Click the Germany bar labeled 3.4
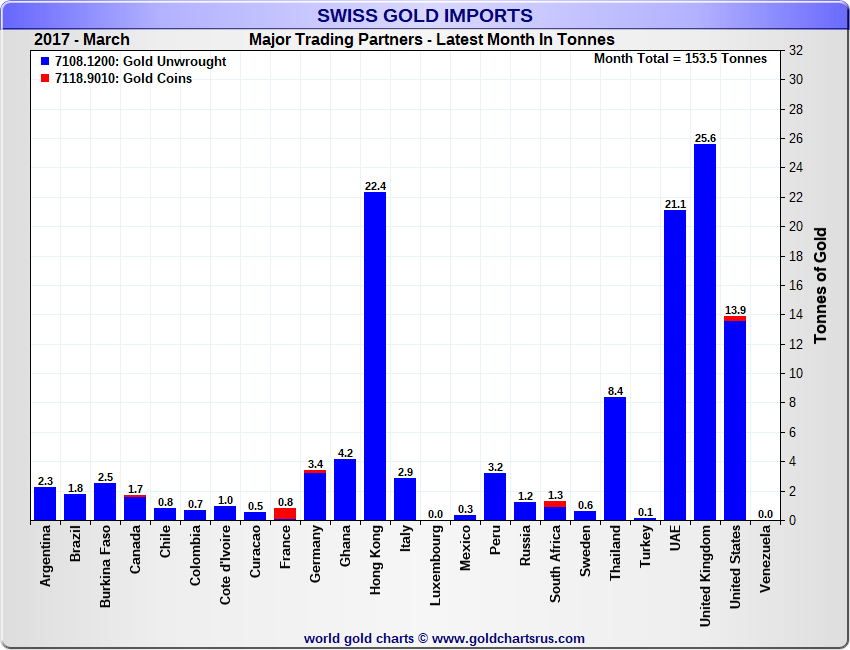Image resolution: width=850 pixels, height=650 pixels. (x=315, y=496)
